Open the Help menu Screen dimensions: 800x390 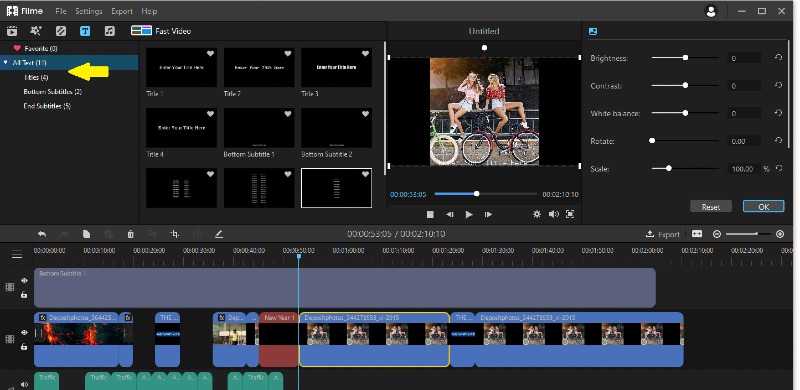tap(149, 11)
